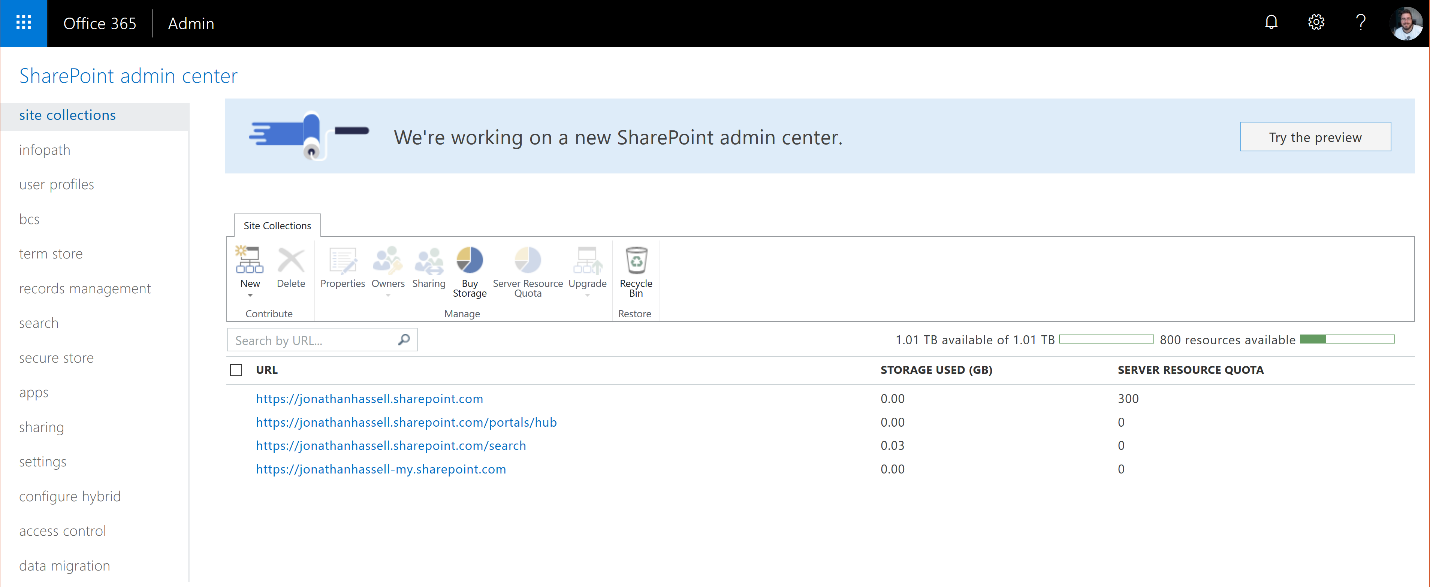Open the jonathanhassell.sharepoint.com root site link

click(x=370, y=399)
